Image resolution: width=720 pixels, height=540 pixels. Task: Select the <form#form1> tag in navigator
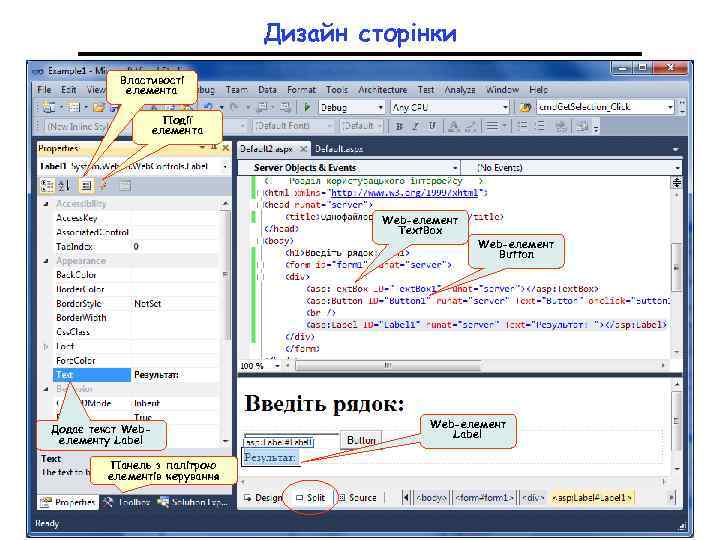pos(484,498)
